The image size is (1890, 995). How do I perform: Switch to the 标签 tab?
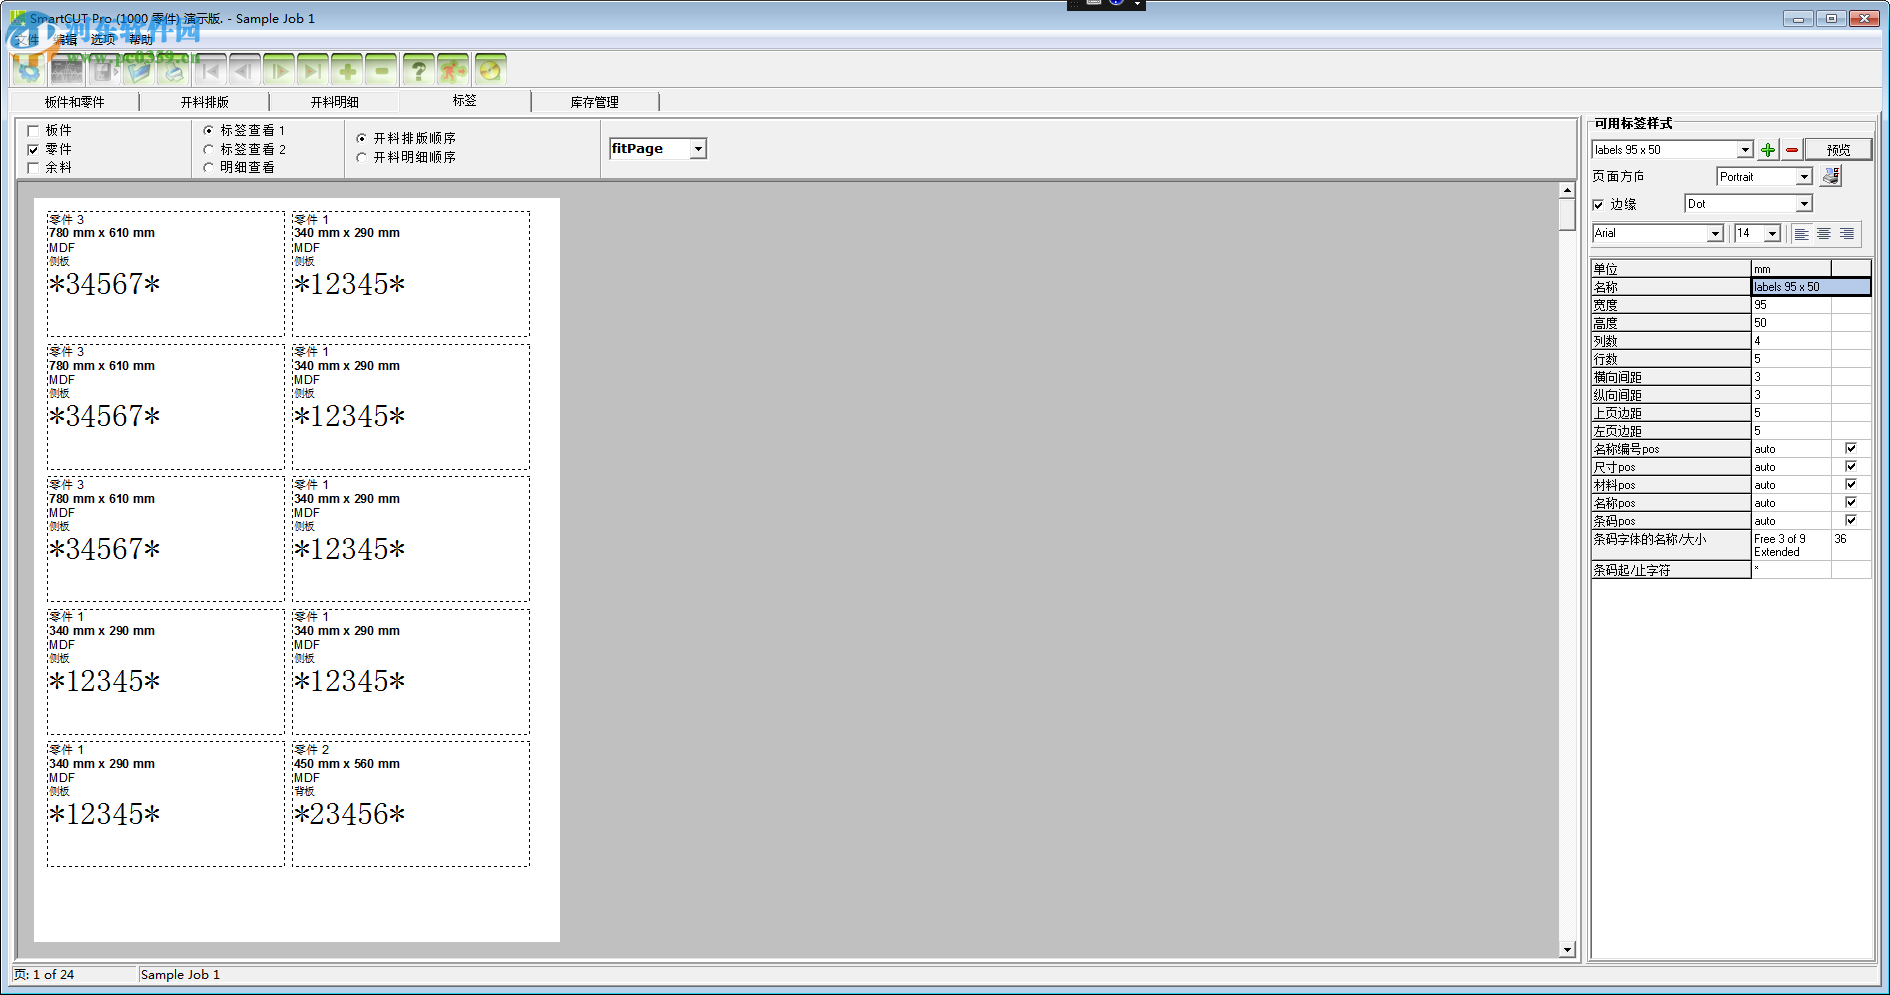tap(465, 101)
